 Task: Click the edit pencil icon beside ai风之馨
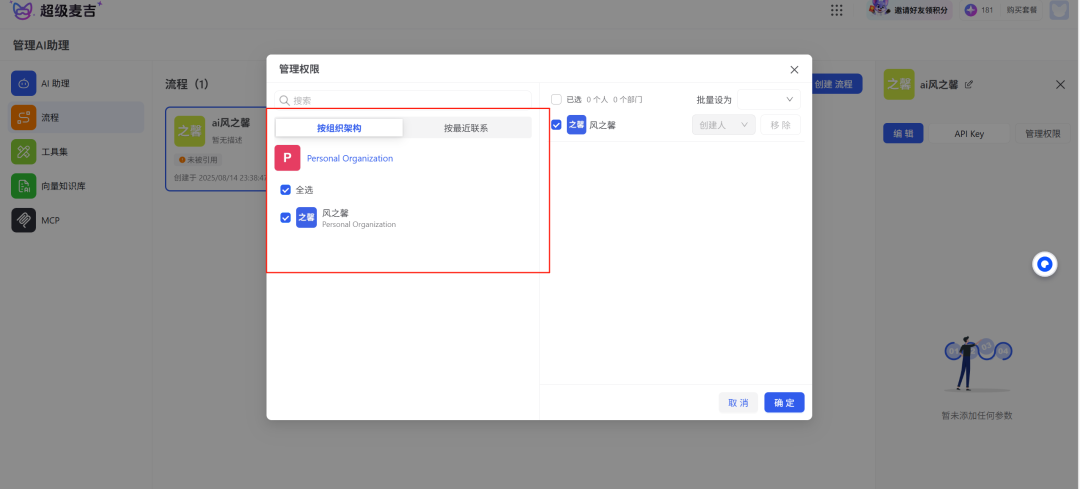[968, 85]
